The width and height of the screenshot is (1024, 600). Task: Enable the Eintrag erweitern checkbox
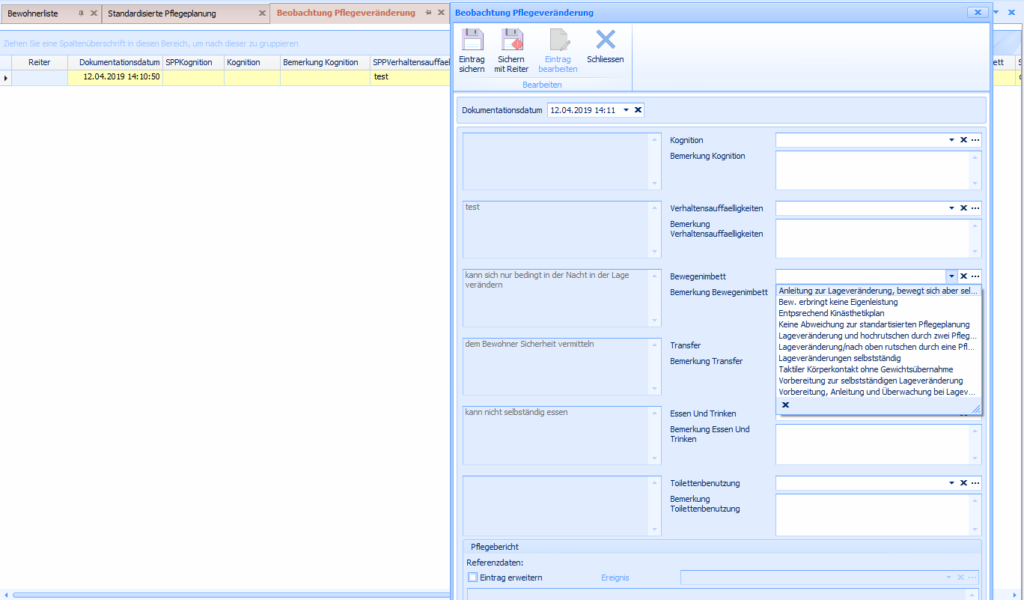pyautogui.click(x=473, y=577)
